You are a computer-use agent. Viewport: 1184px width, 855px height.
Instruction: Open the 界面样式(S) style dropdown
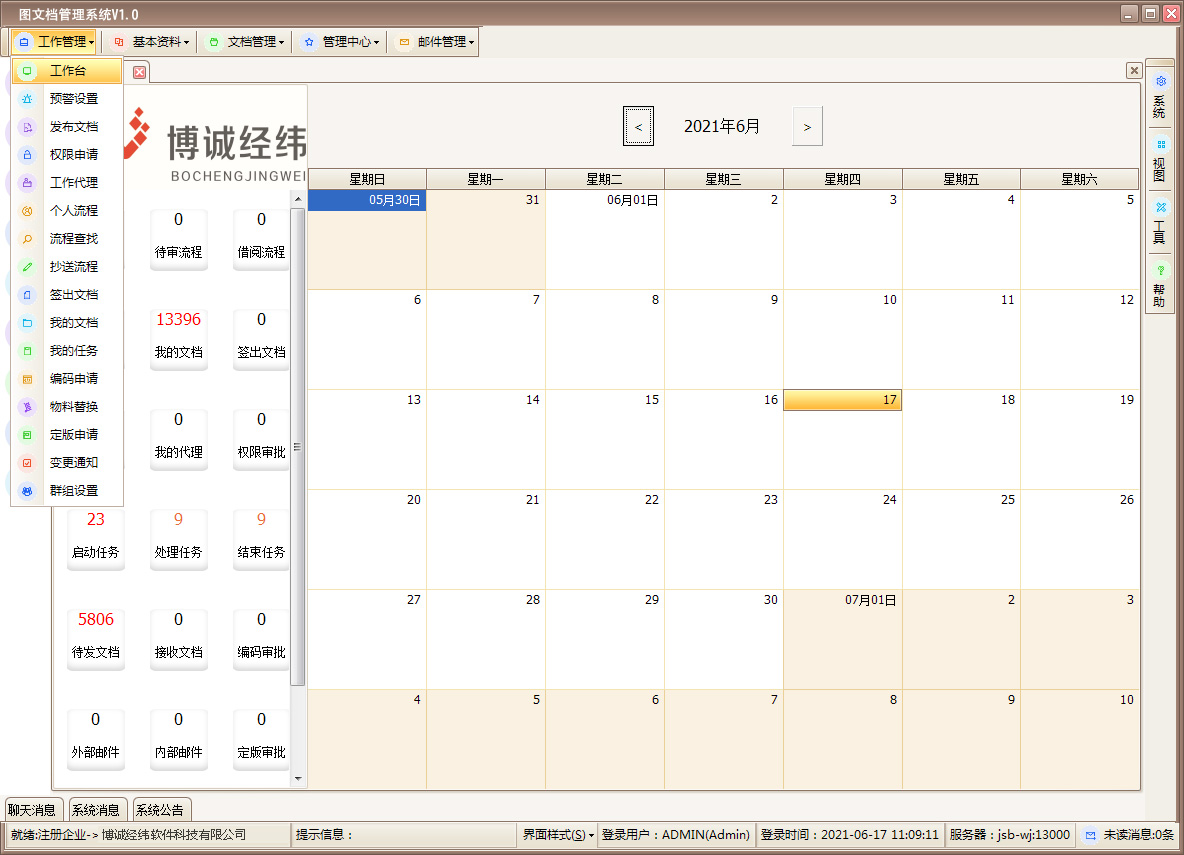click(x=557, y=834)
